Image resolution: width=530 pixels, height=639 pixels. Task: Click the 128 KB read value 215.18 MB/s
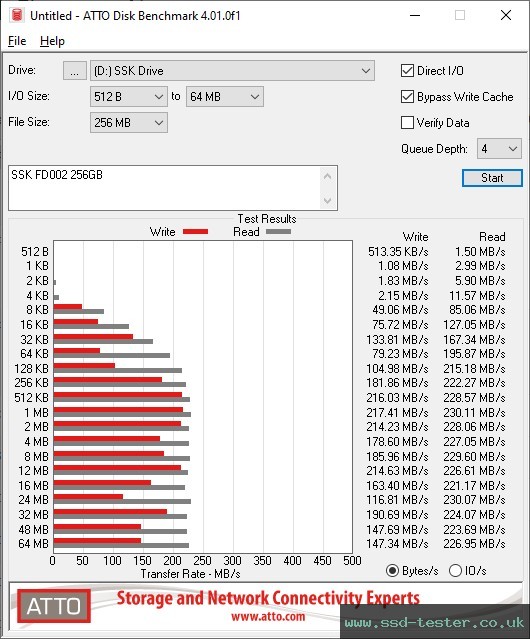pos(474,368)
